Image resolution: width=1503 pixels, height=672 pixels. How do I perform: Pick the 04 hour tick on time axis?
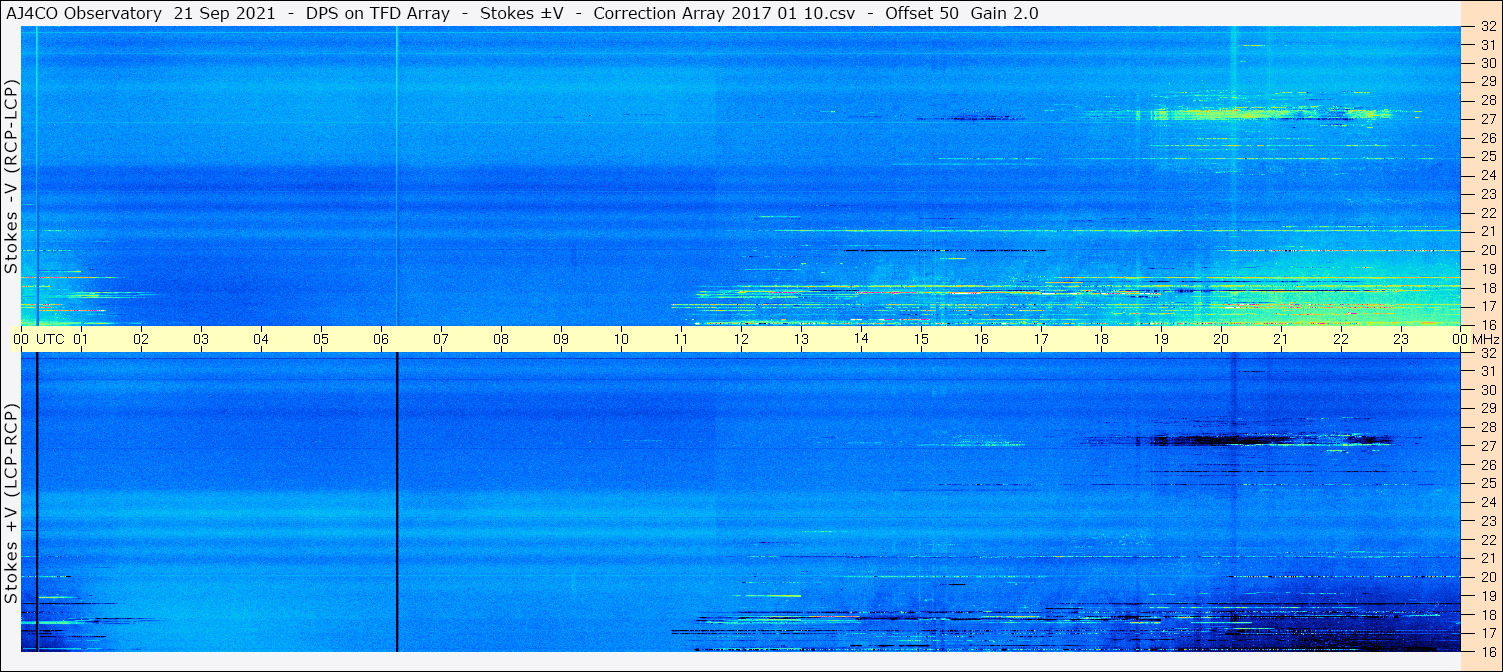[261, 339]
